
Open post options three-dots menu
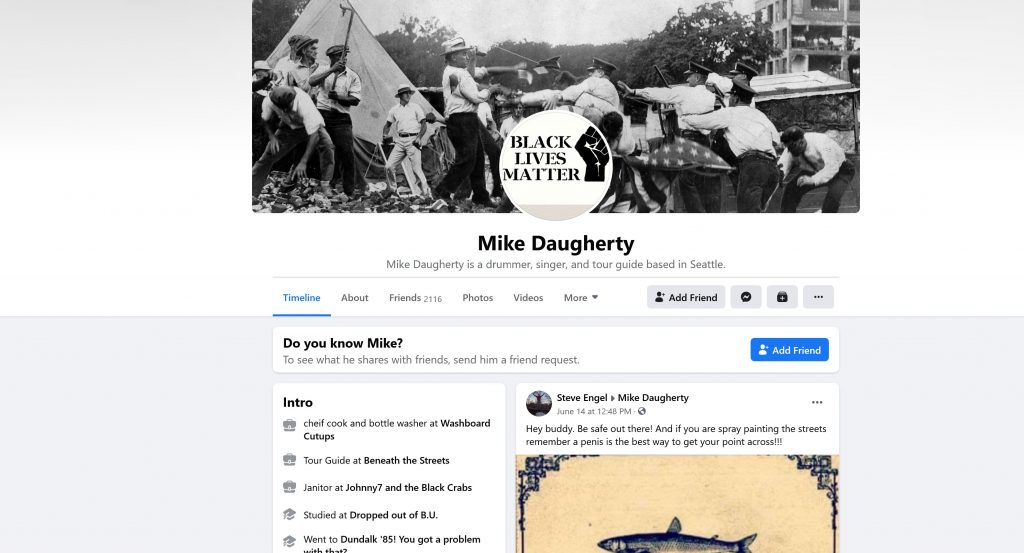[817, 402]
